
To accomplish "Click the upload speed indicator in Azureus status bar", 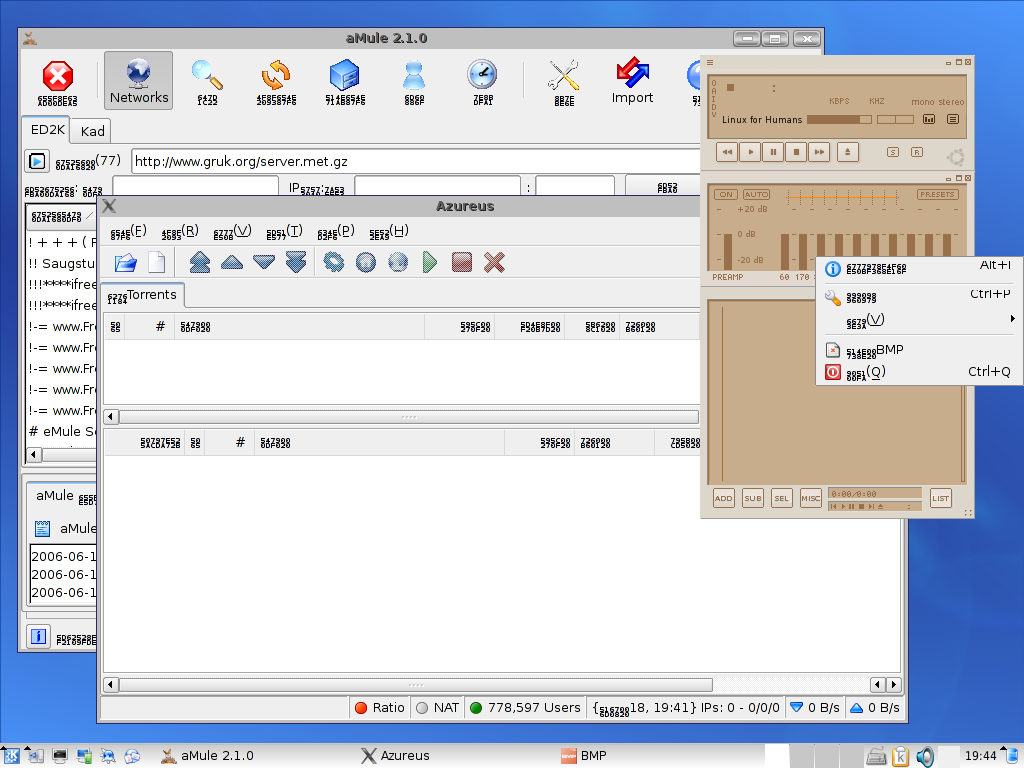I will 875,707.
